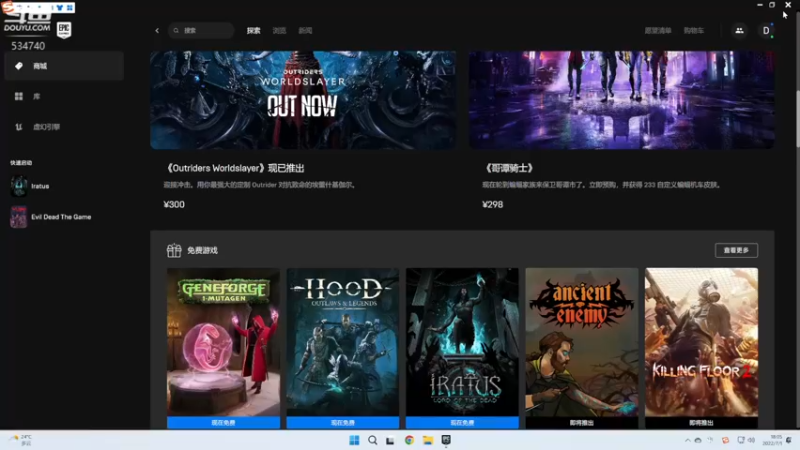
Task: Click the Sogou input method tray icon
Action: [726, 440]
